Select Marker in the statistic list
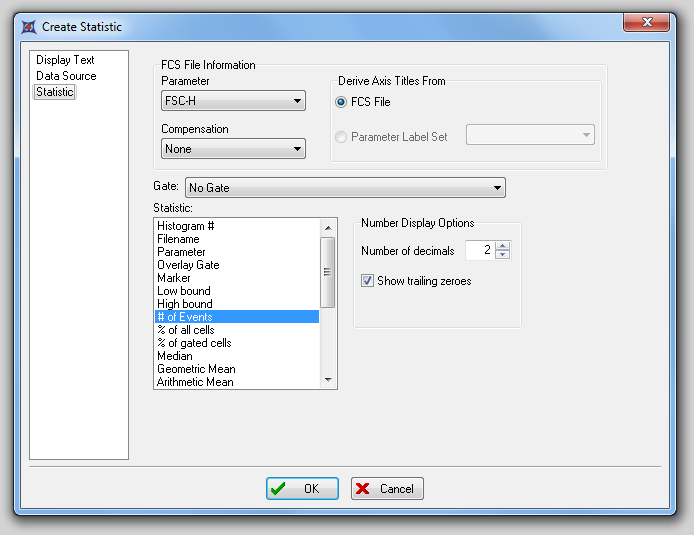The image size is (694, 535). click(237, 278)
